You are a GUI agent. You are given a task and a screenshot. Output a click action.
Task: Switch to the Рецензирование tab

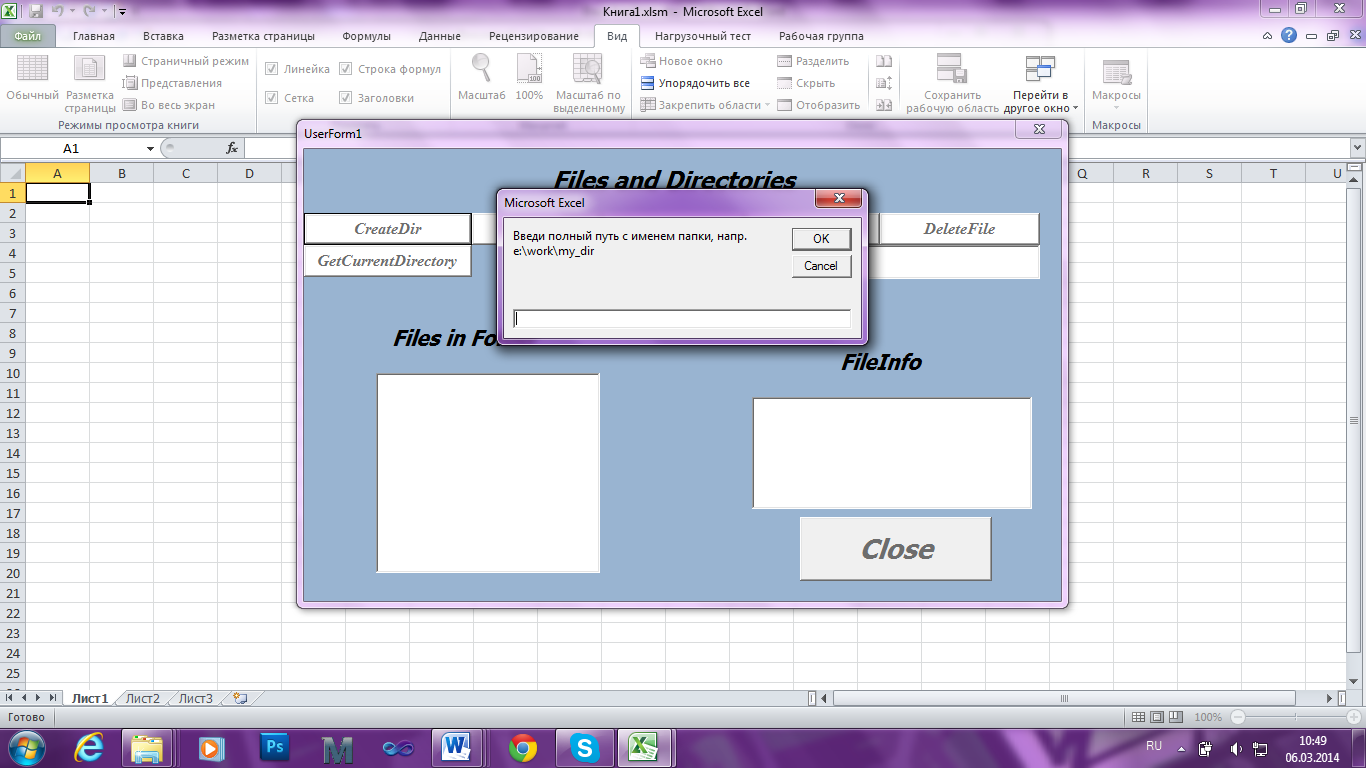[534, 36]
